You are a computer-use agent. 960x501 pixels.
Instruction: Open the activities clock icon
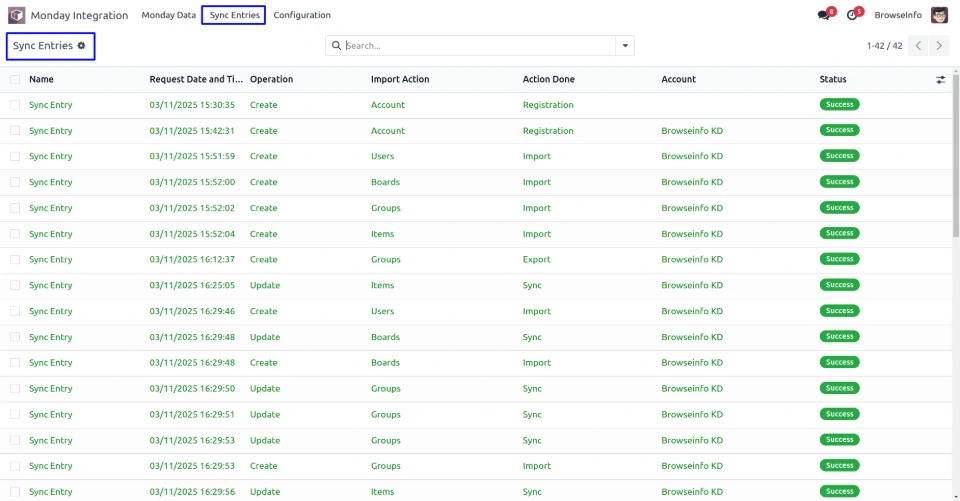pos(852,15)
